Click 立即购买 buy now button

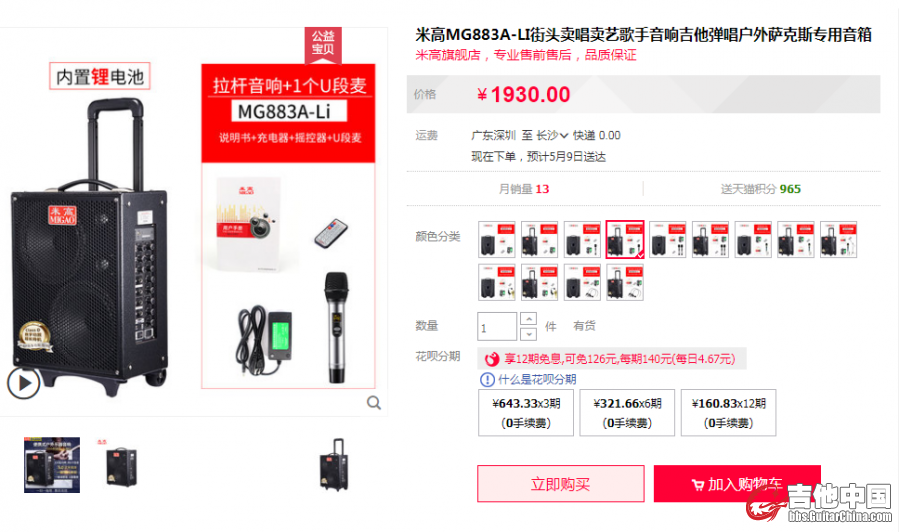click(x=561, y=484)
